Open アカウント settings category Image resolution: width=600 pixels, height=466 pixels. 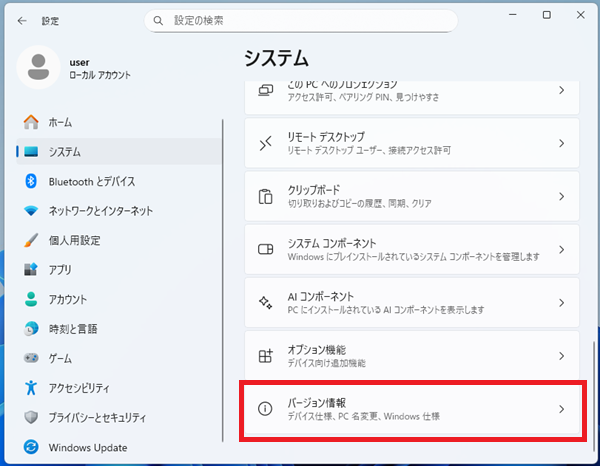[x=119, y=299]
